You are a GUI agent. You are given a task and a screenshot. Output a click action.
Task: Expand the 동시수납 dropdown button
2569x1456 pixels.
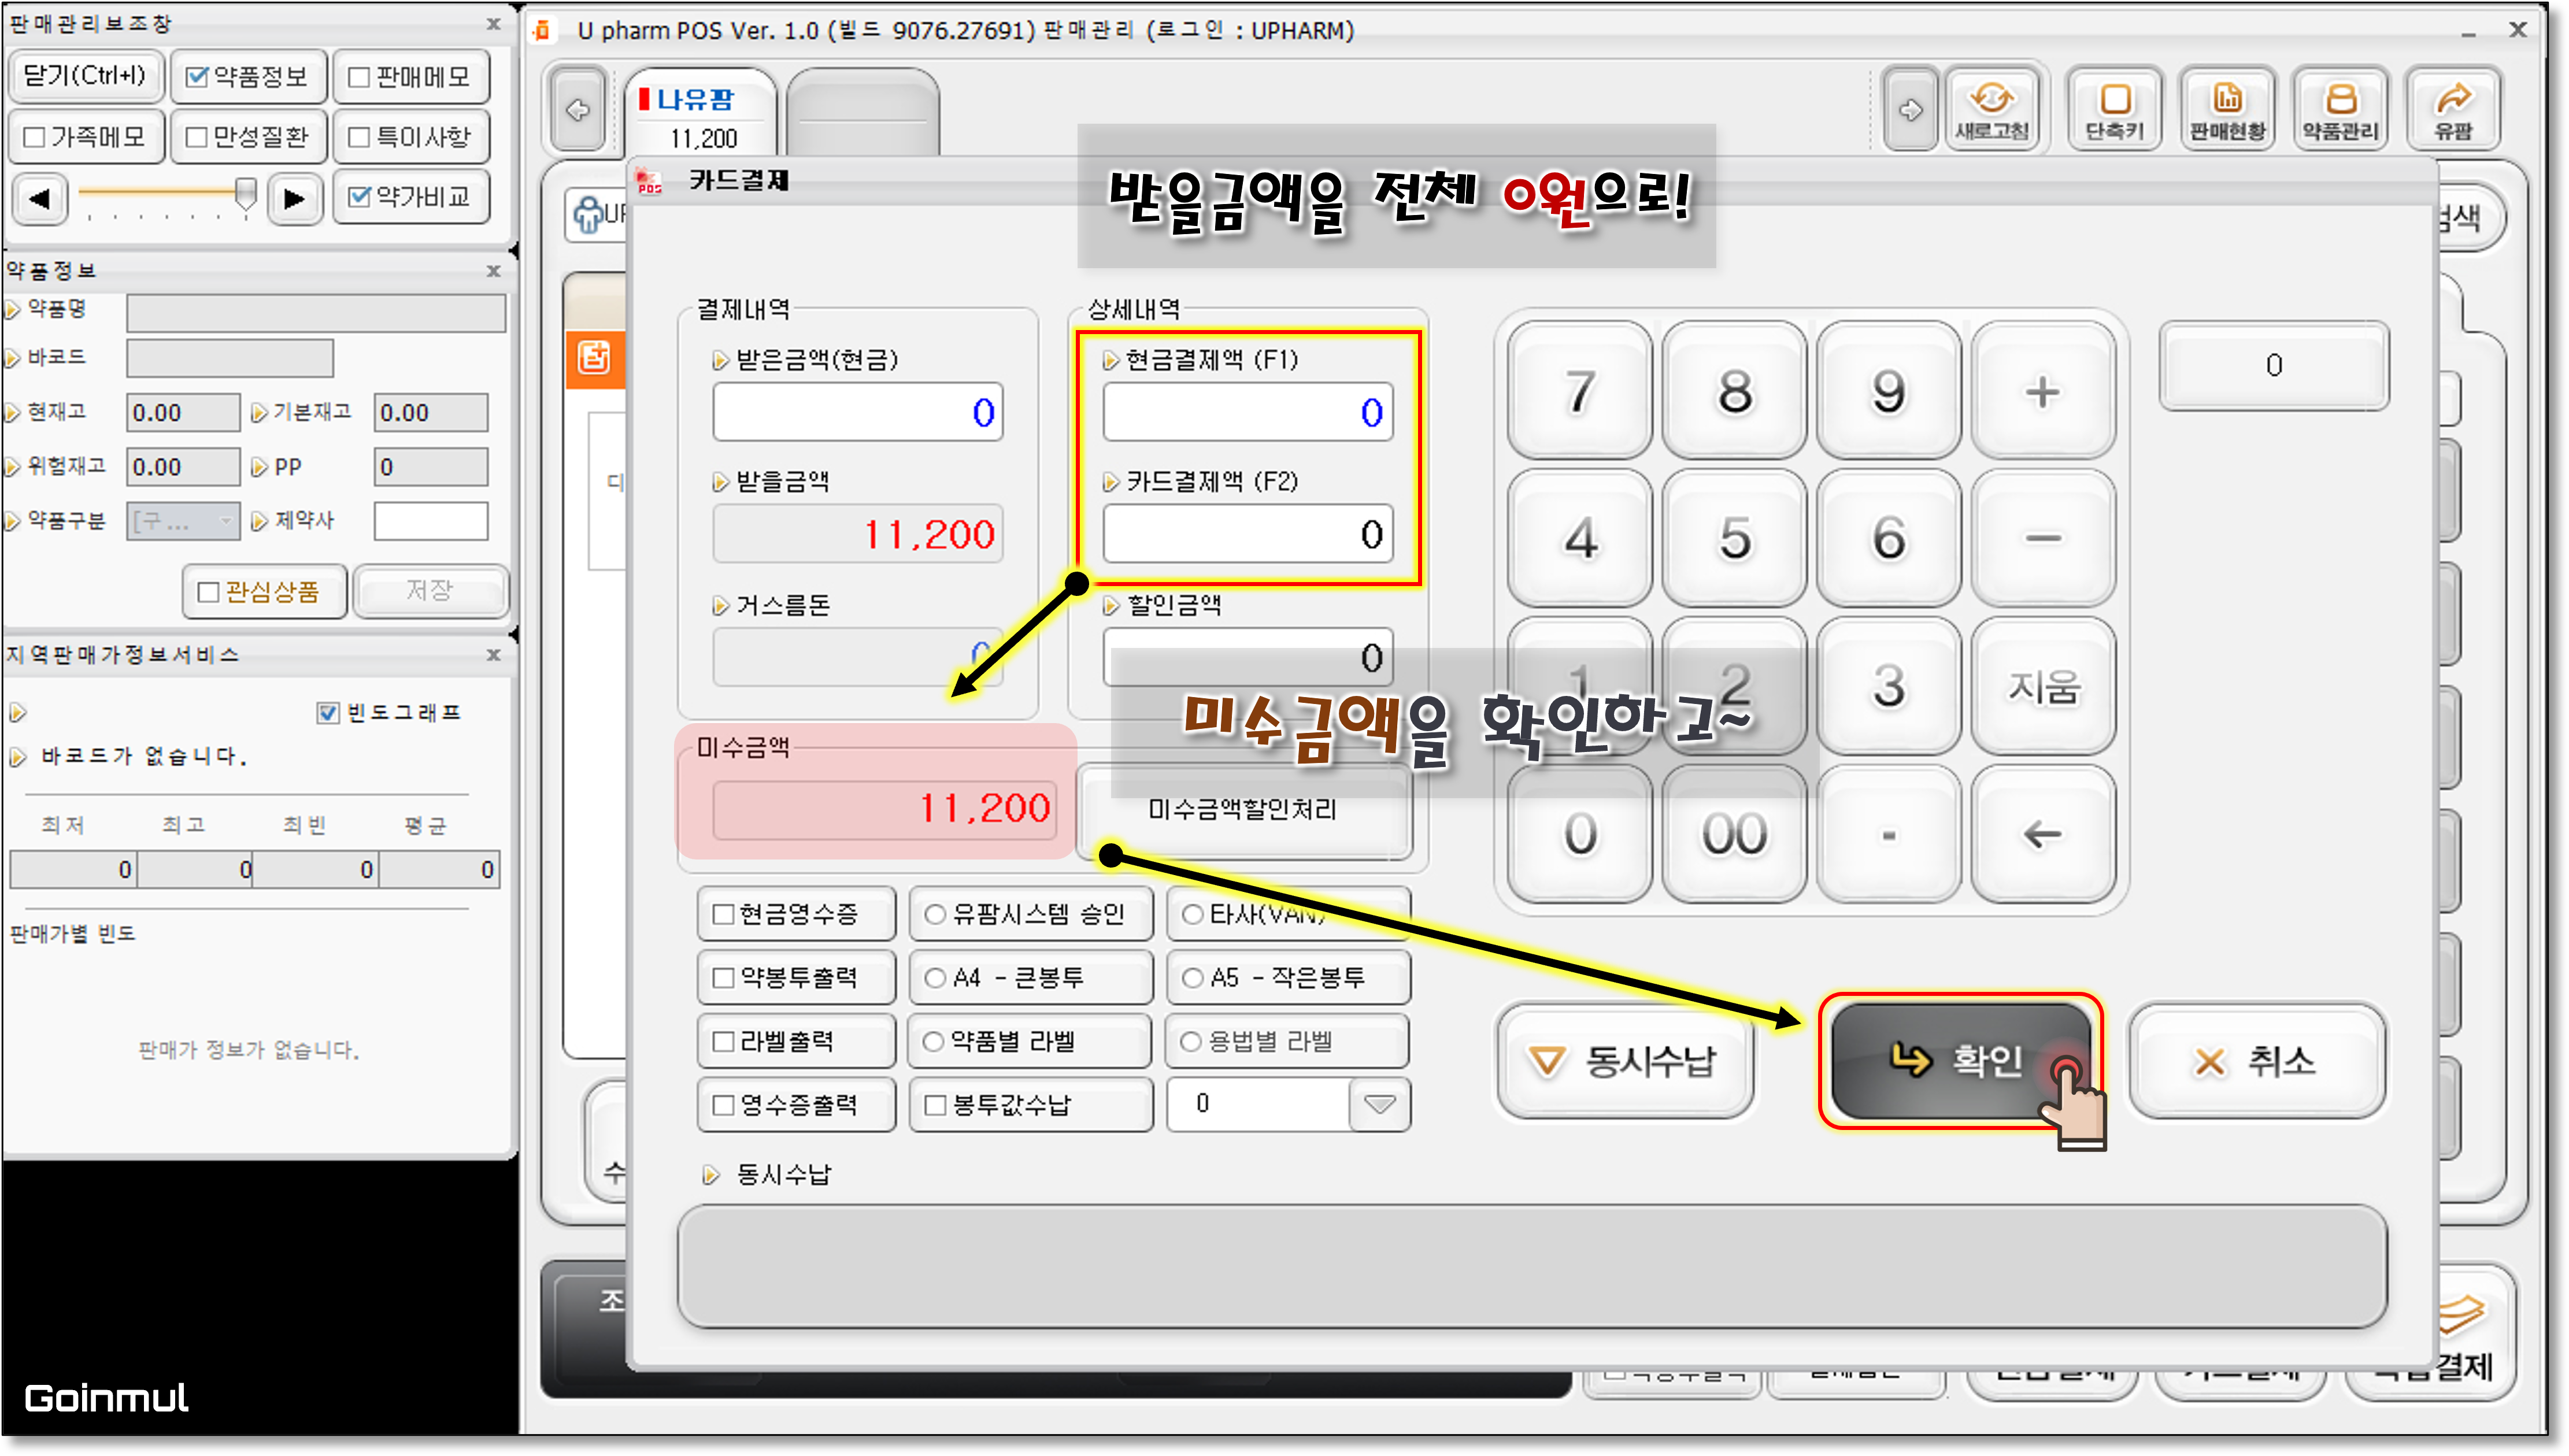pyautogui.click(x=1625, y=1061)
